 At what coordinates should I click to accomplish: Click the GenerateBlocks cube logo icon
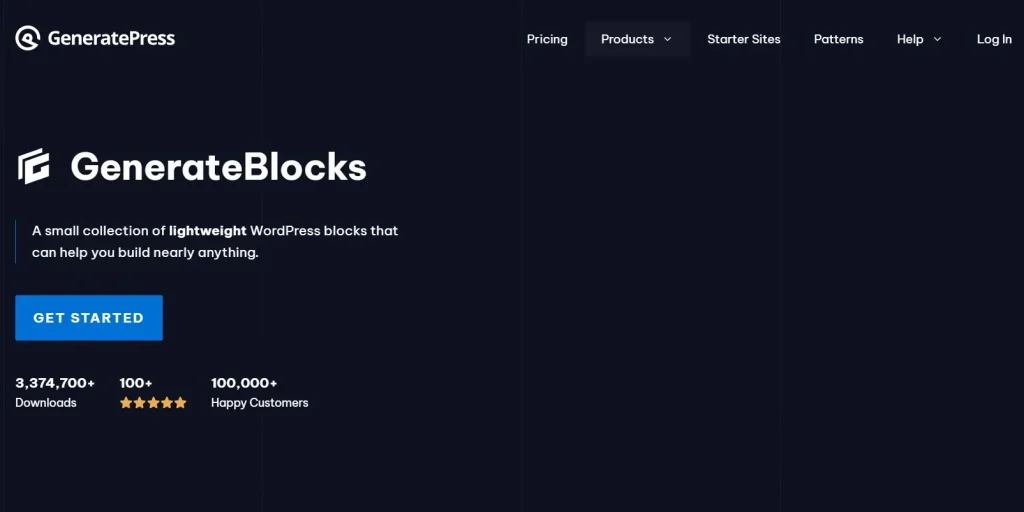pos(33,167)
